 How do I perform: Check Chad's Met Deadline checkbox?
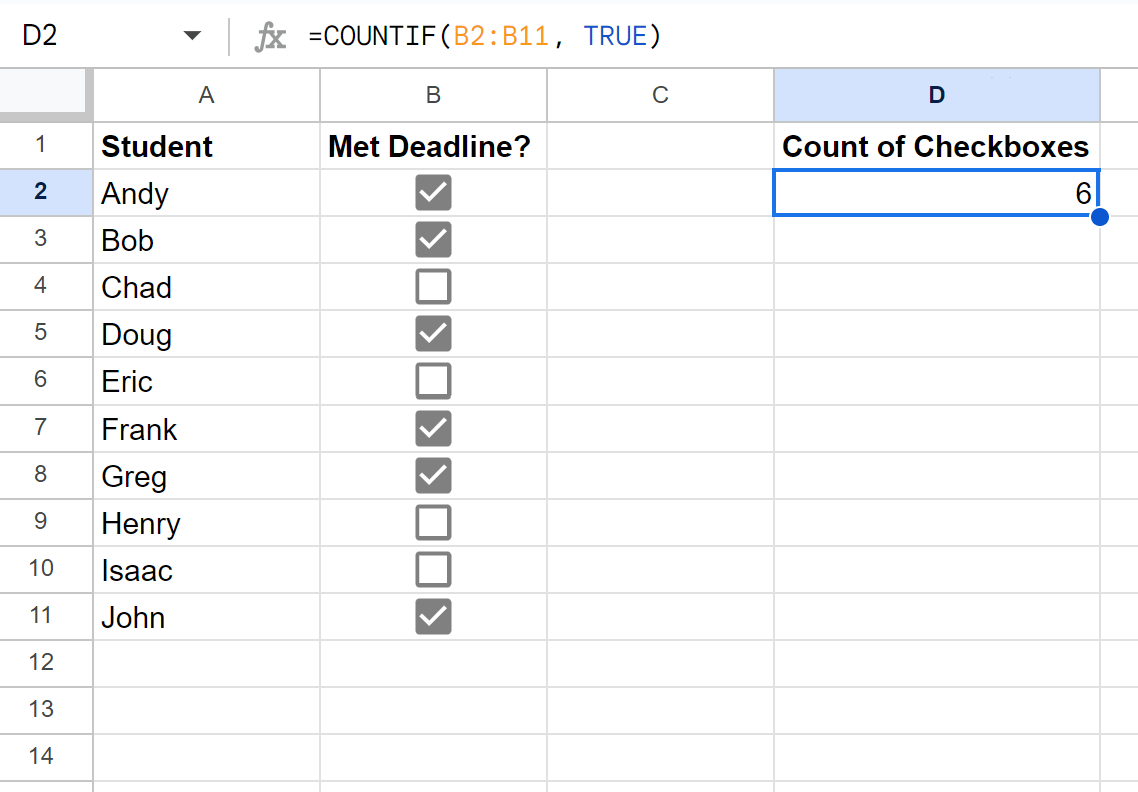[432, 287]
